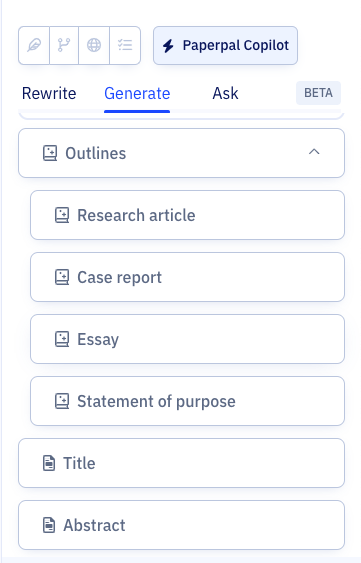Click the BETA badge

point(318,93)
